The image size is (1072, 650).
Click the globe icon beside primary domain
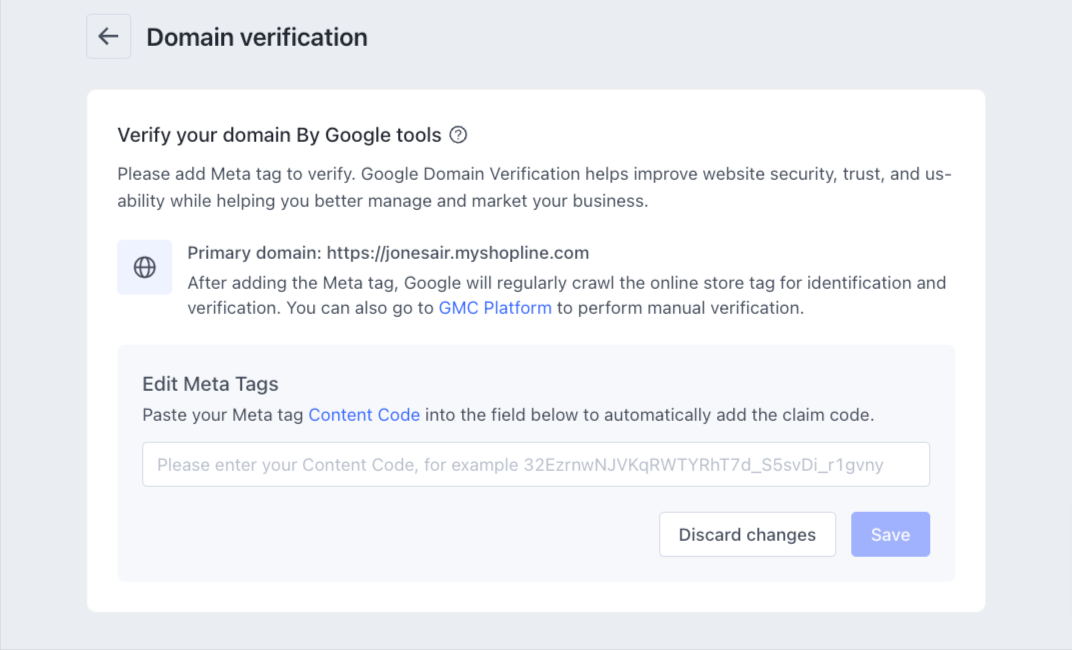tap(145, 267)
